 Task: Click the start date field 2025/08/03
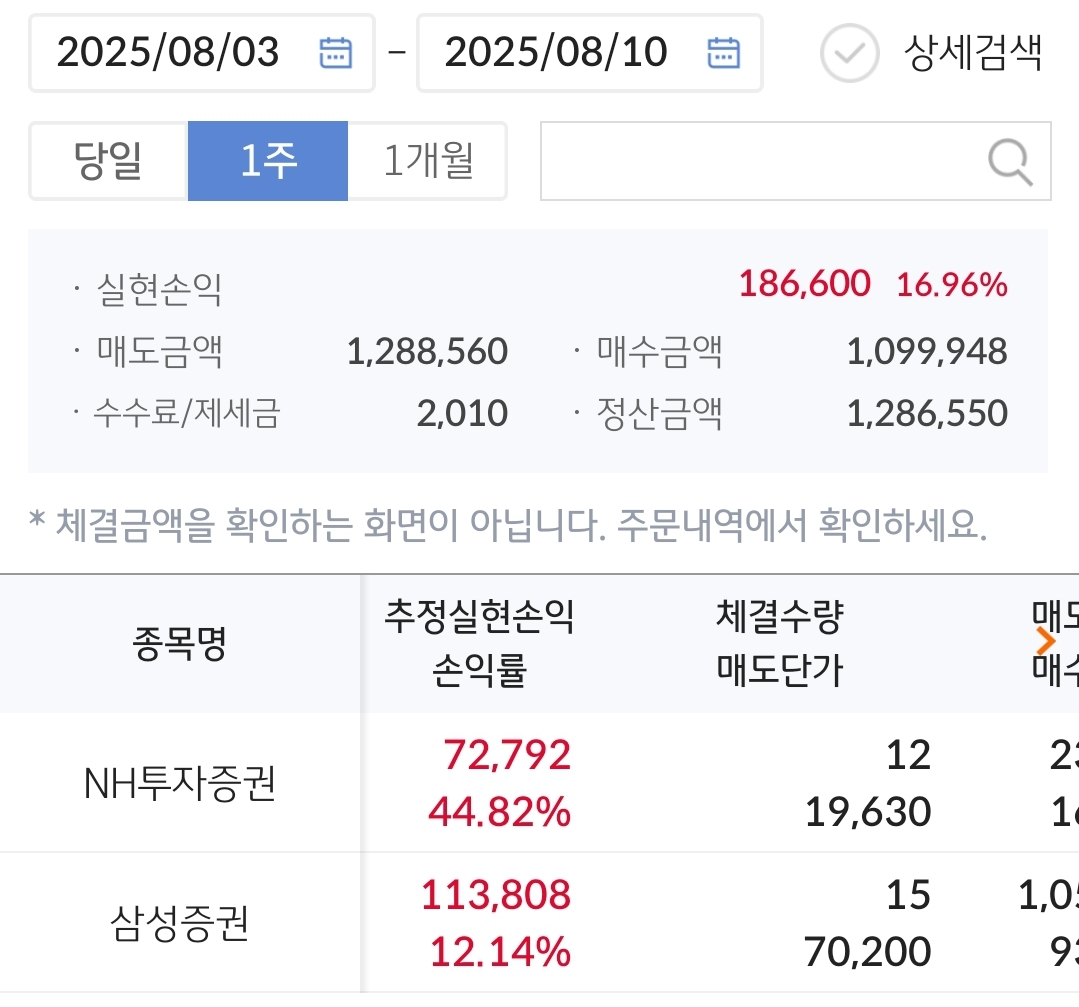(x=202, y=53)
